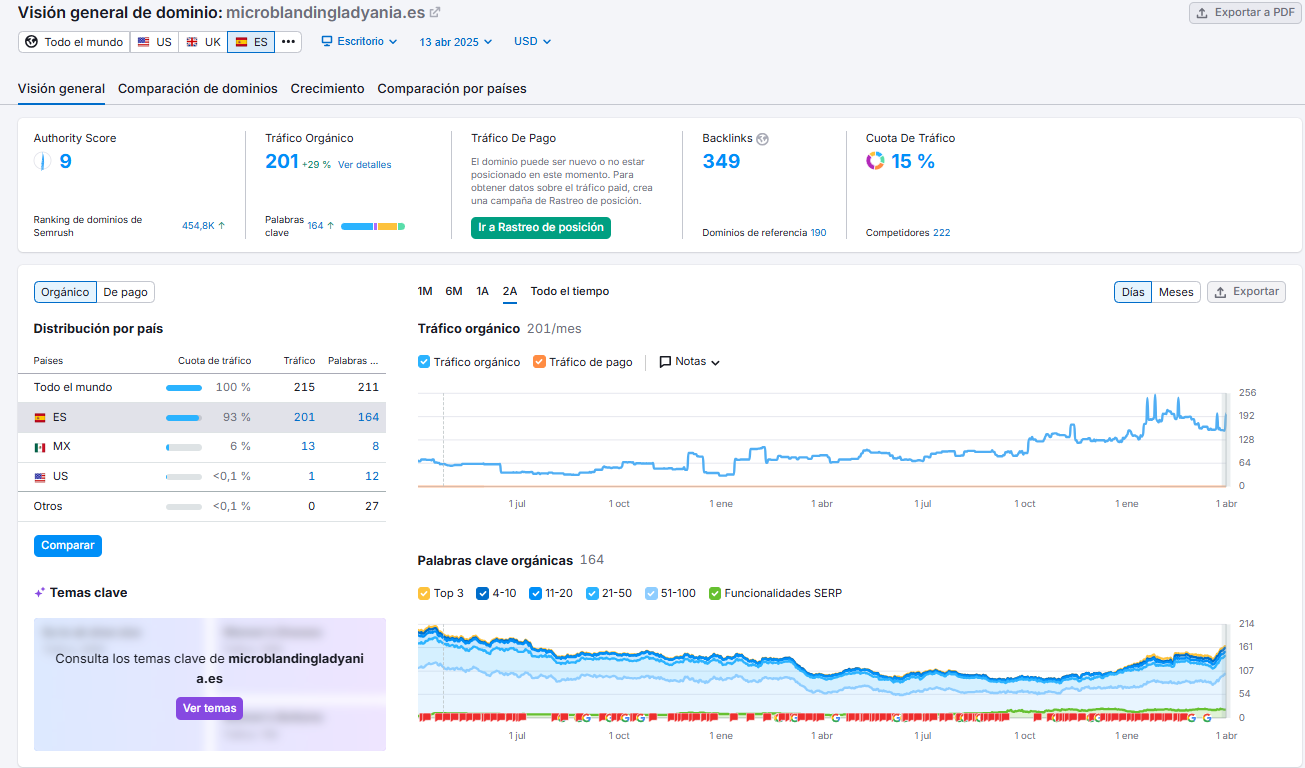
Task: Open the Crecimiento tab
Action: [x=327, y=89]
